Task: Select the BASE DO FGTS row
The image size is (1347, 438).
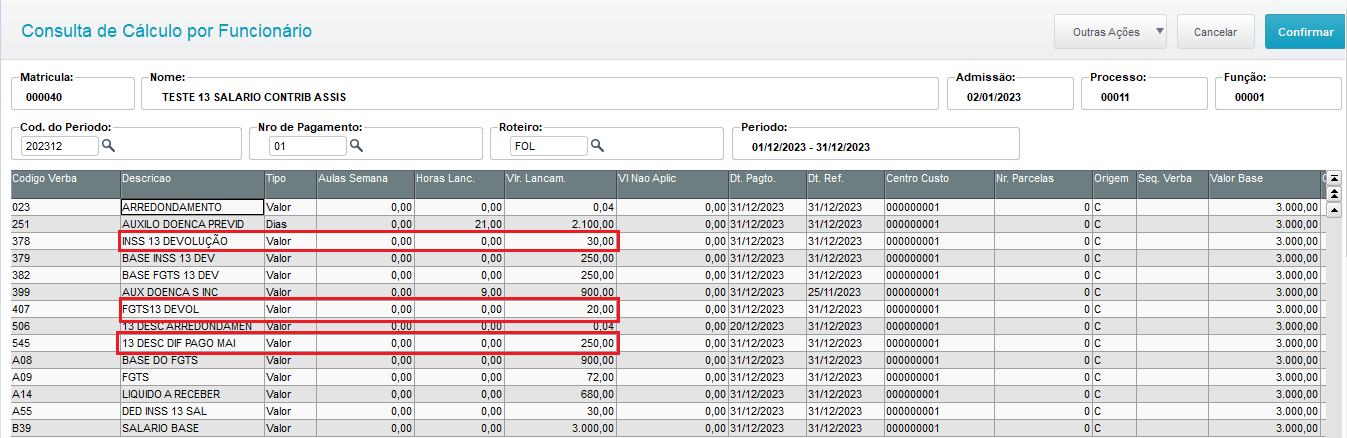Action: click(x=666, y=360)
